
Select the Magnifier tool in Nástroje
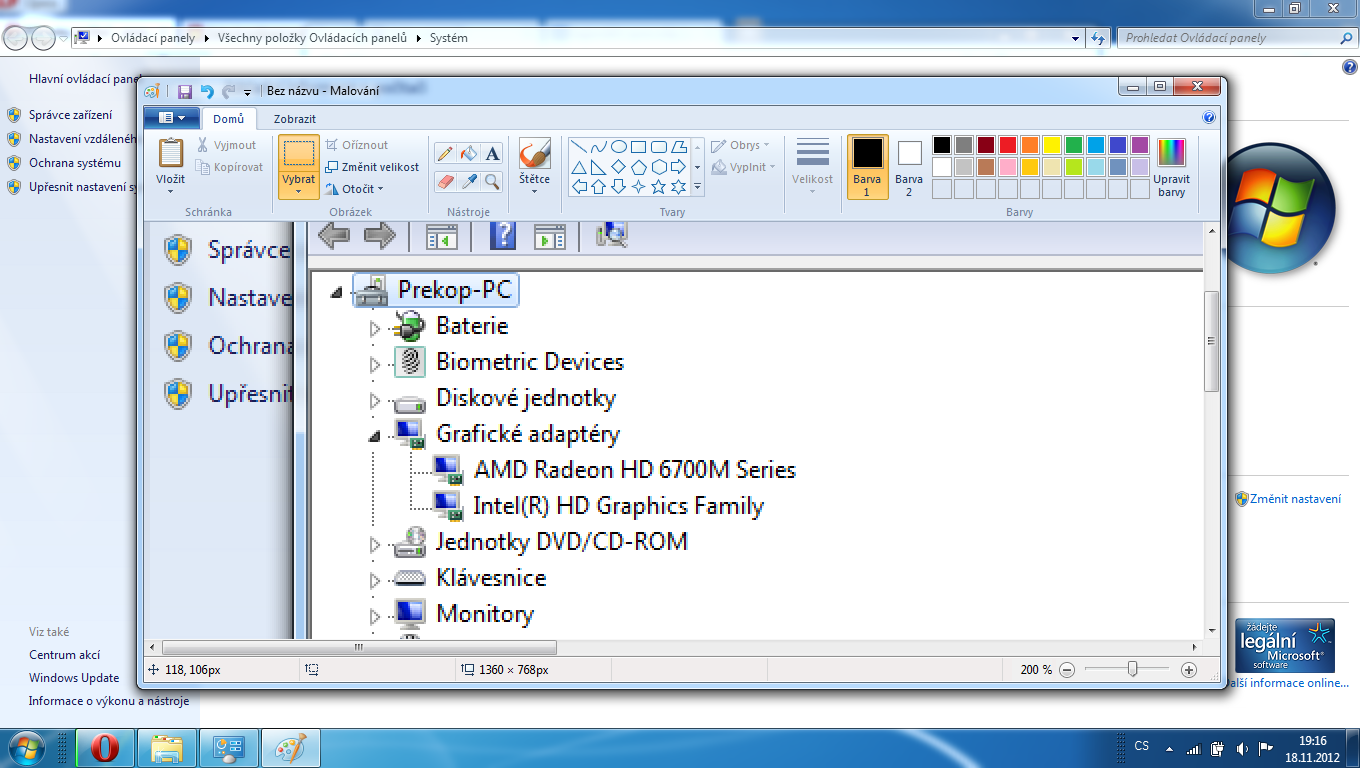tap(492, 181)
